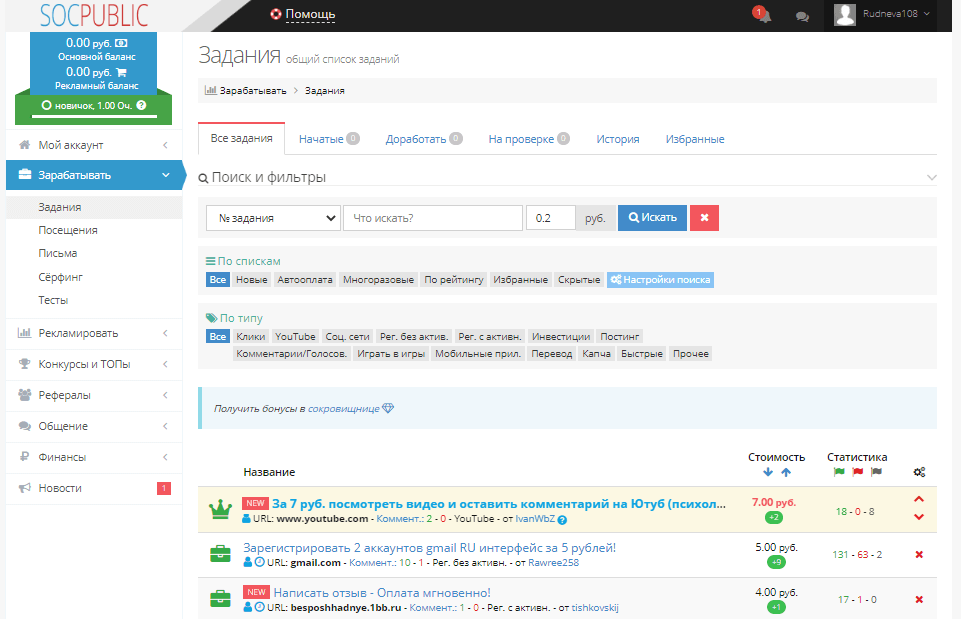Click the banknote icon next to main balance
The width and height of the screenshot is (961, 619).
pyautogui.click(x=121, y=43)
